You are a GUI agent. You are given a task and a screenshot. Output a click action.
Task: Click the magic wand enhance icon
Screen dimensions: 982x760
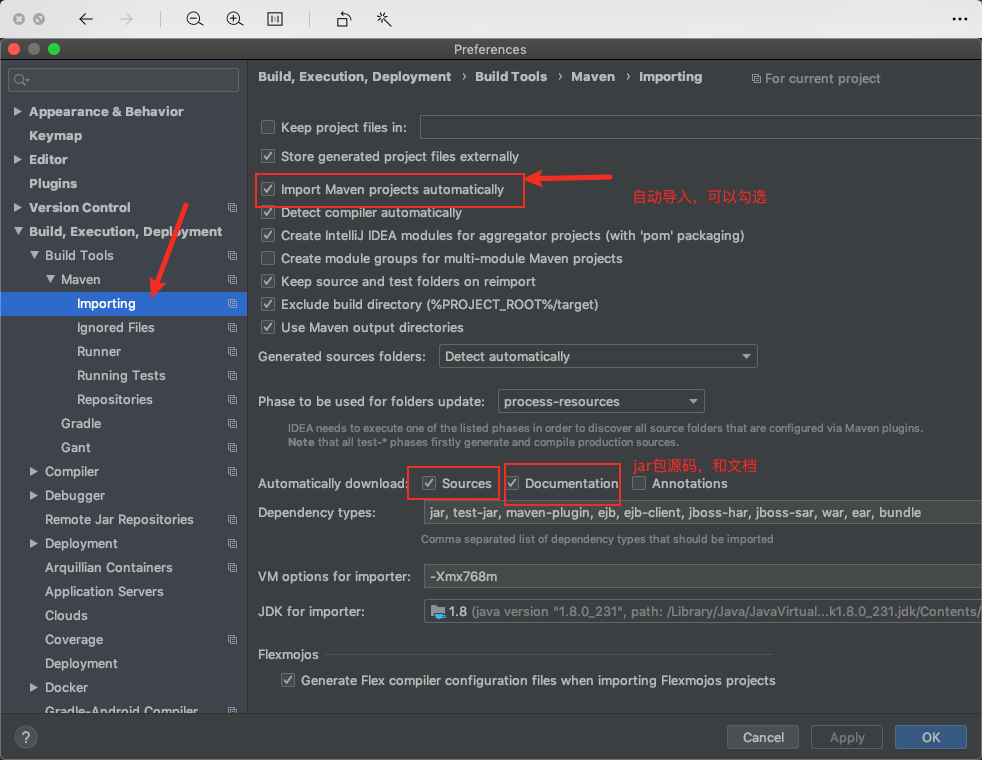click(384, 19)
